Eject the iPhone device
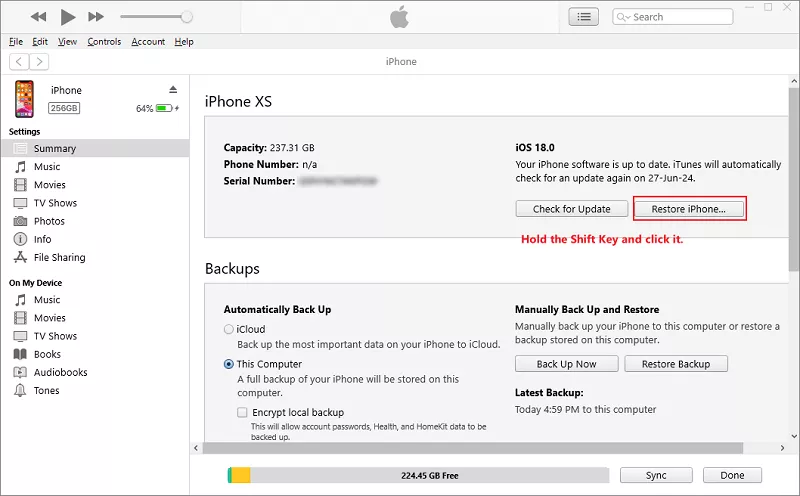 [172, 90]
